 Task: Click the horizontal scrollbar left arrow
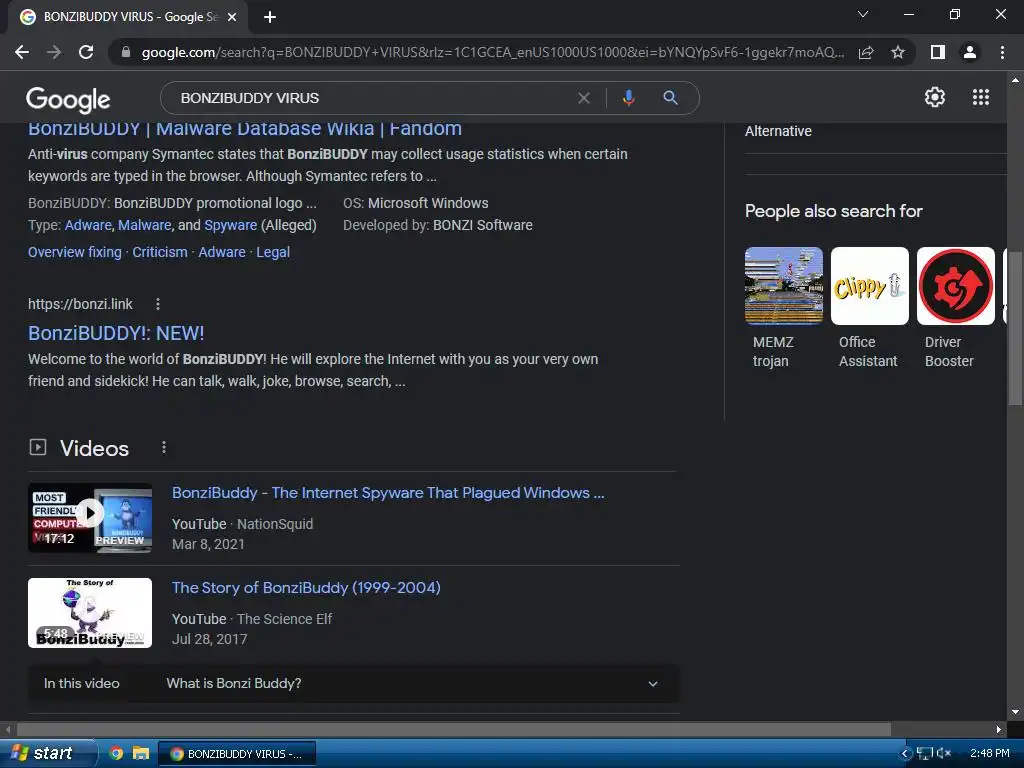point(7,729)
